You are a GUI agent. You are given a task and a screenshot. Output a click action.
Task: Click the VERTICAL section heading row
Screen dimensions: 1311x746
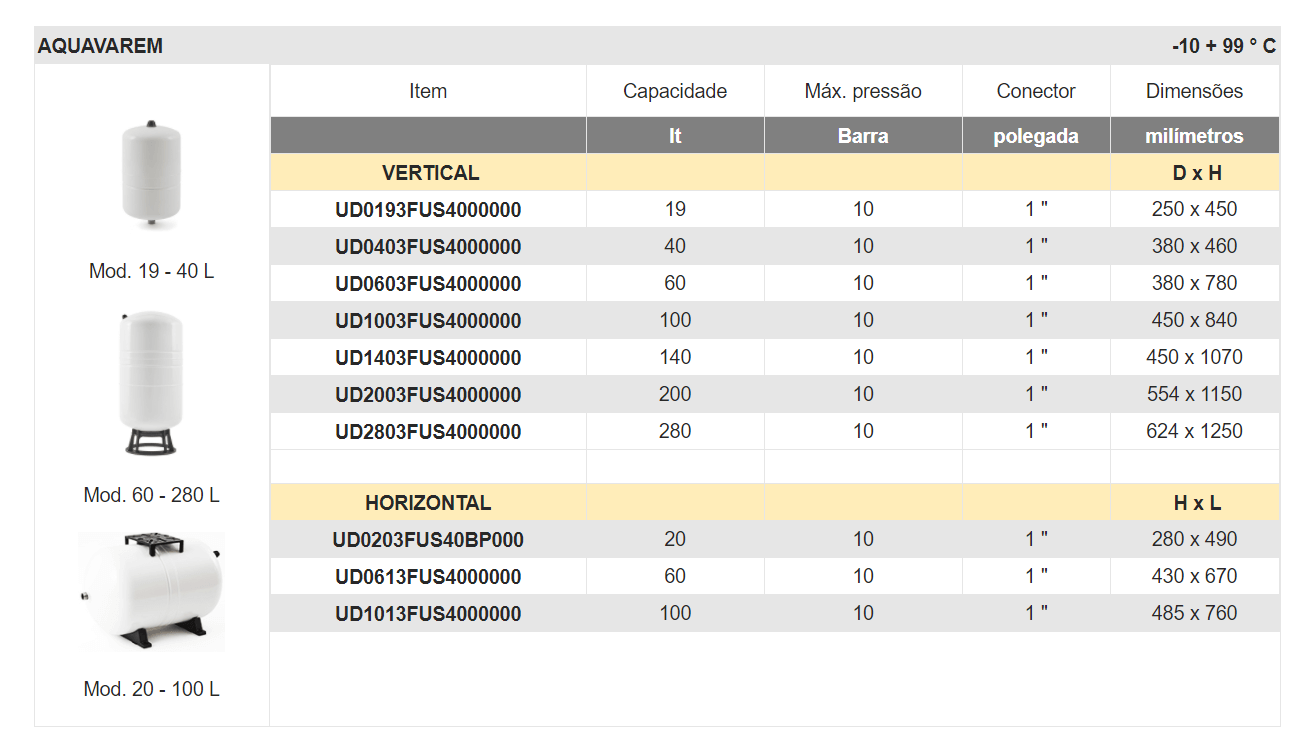[x=430, y=173]
